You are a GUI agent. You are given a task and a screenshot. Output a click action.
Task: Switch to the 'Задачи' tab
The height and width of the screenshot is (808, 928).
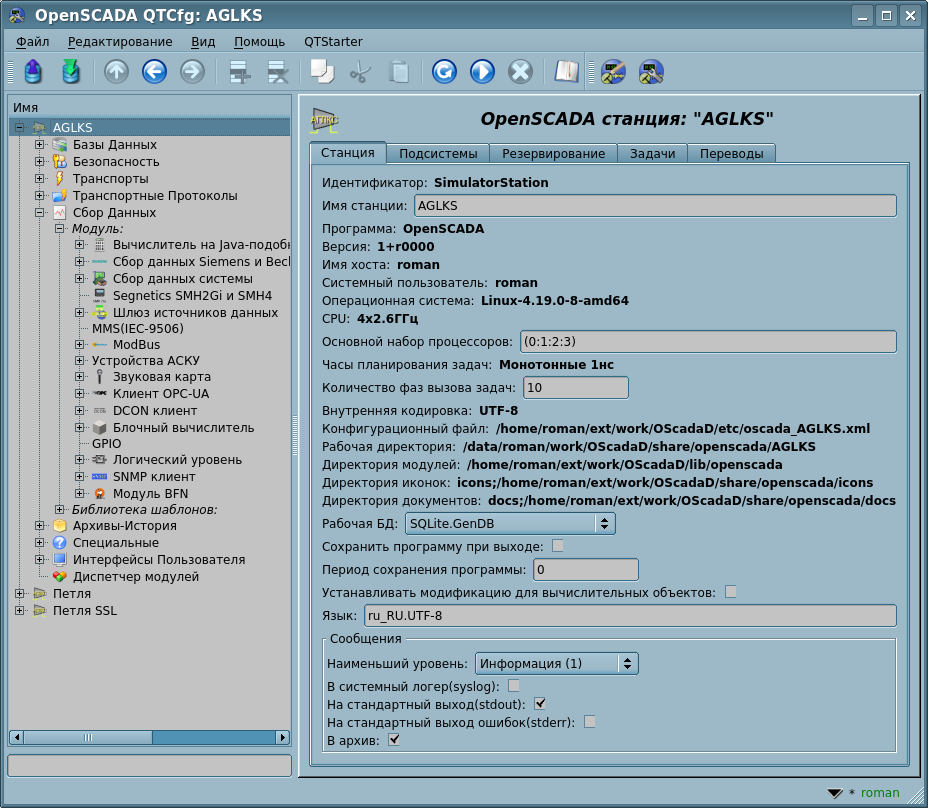652,153
